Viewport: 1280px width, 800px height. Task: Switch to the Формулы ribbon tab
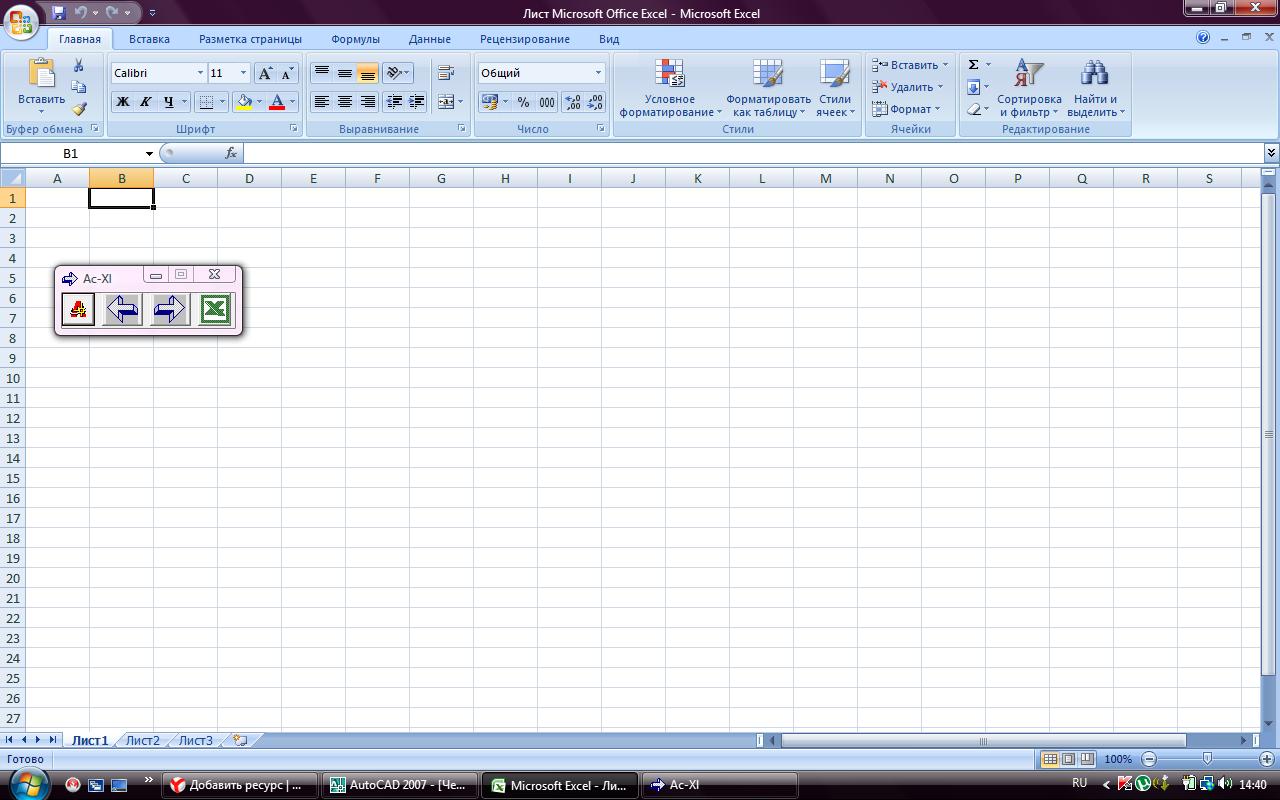(355, 39)
